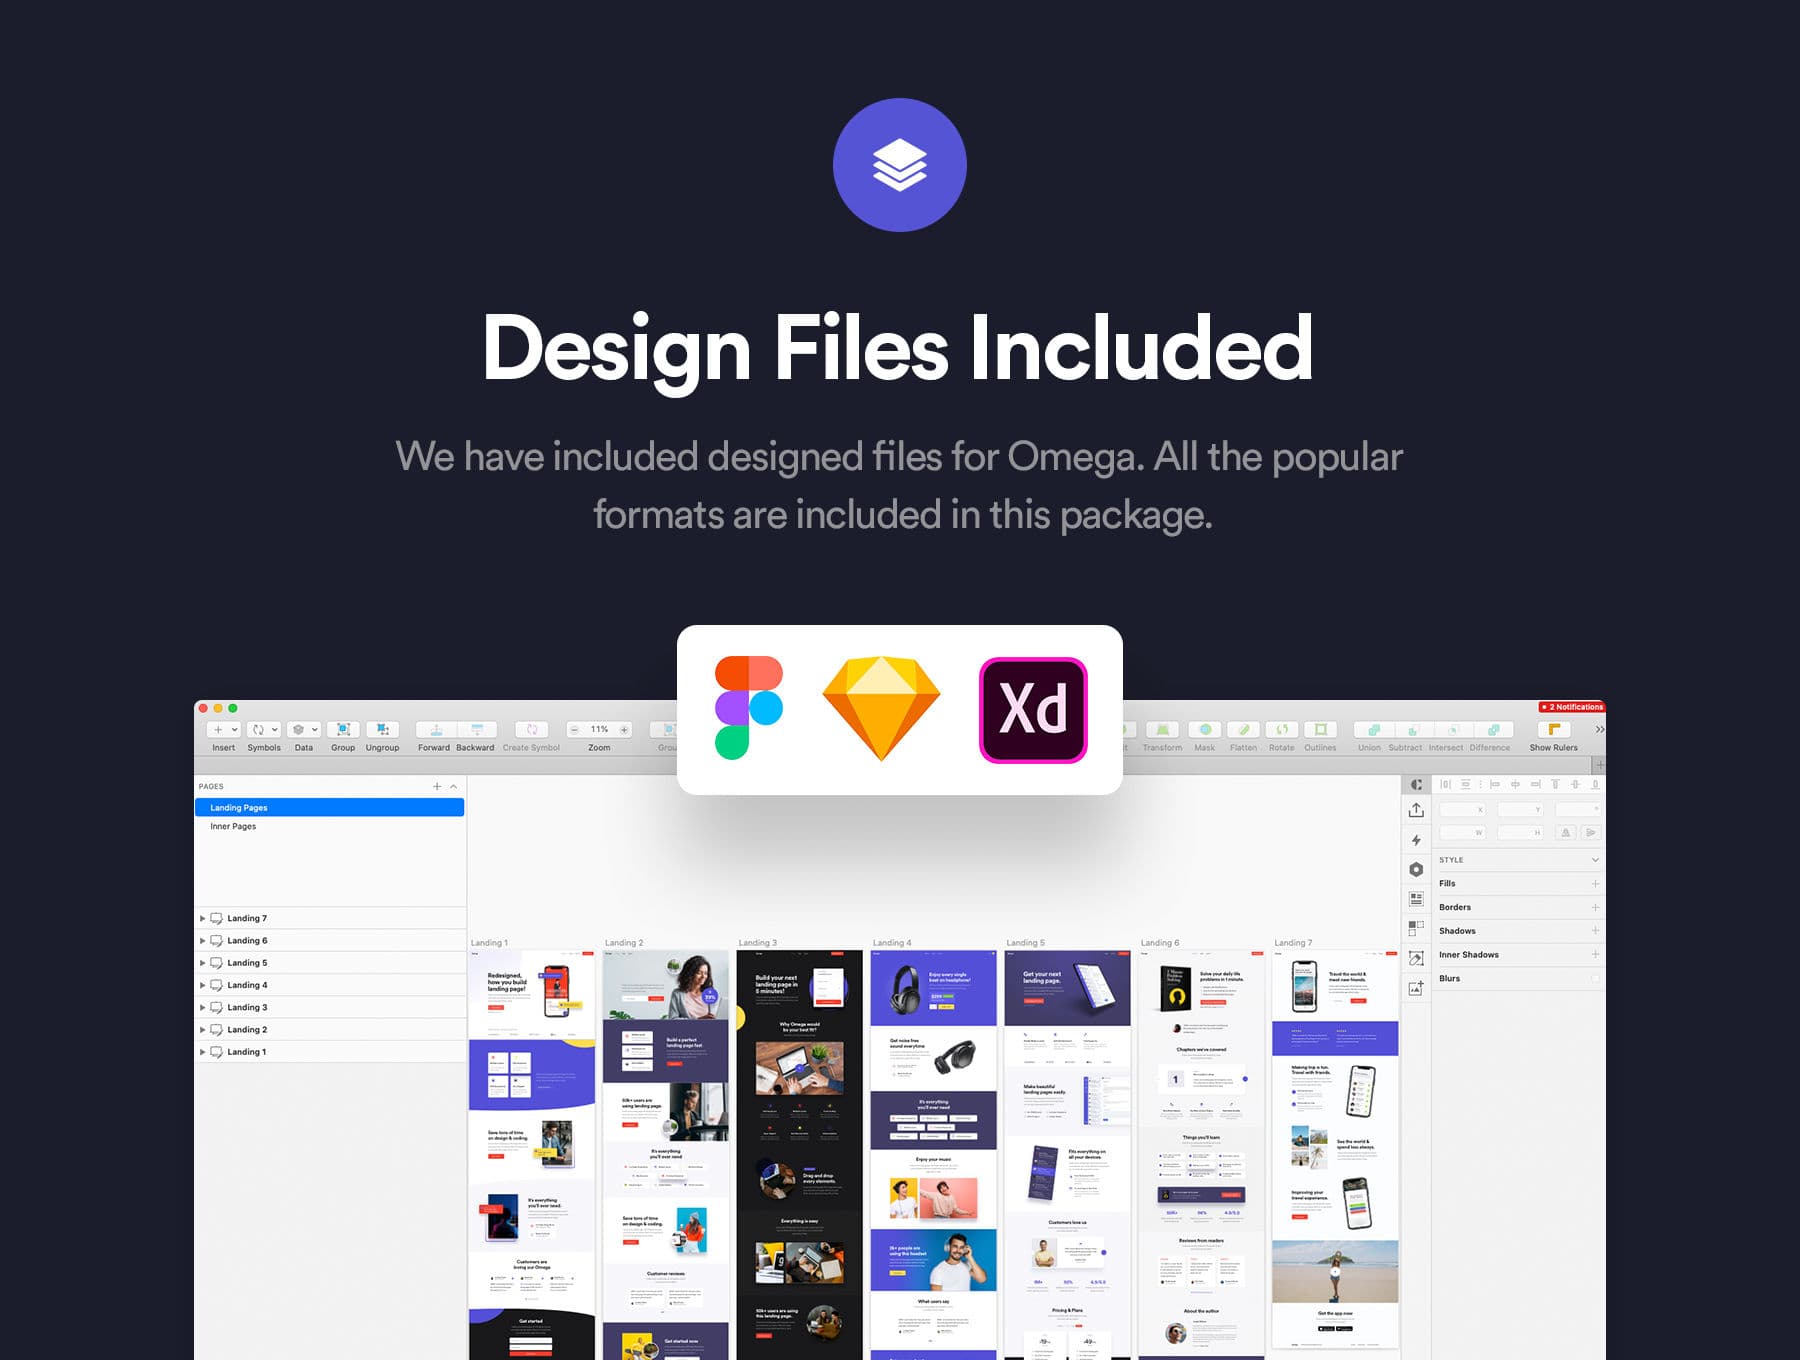Click the add image icon in plugin strip
The height and width of the screenshot is (1360, 1800).
coord(1416,988)
